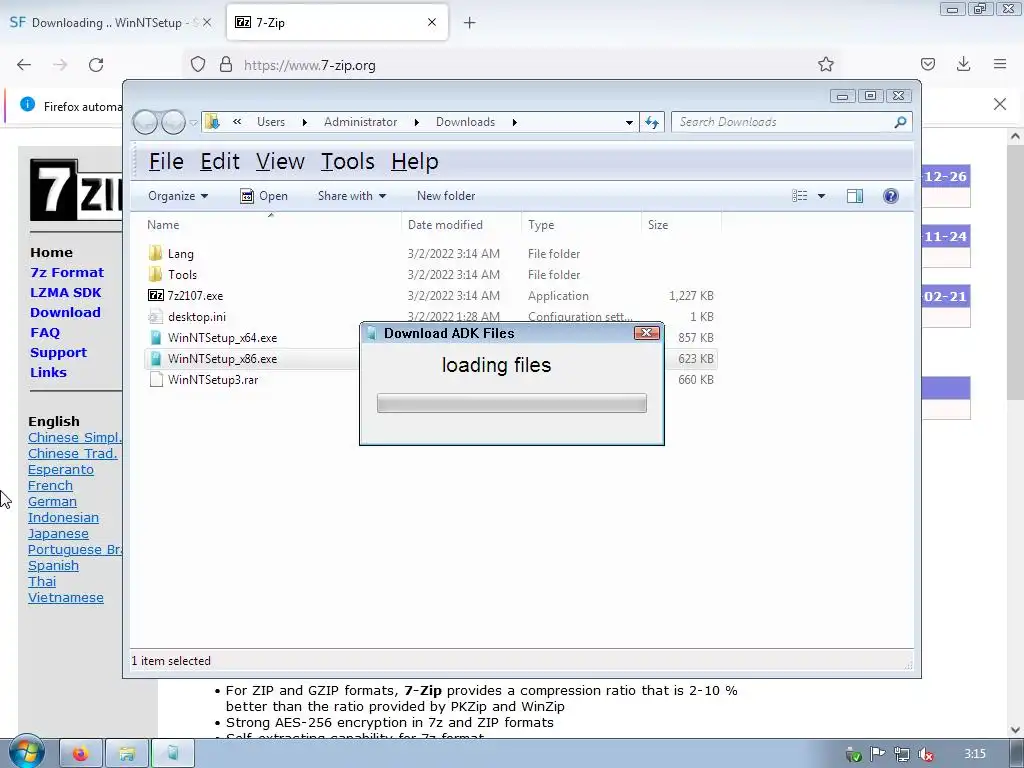
Task: Click the padlock site info icon
Action: (x=226, y=65)
